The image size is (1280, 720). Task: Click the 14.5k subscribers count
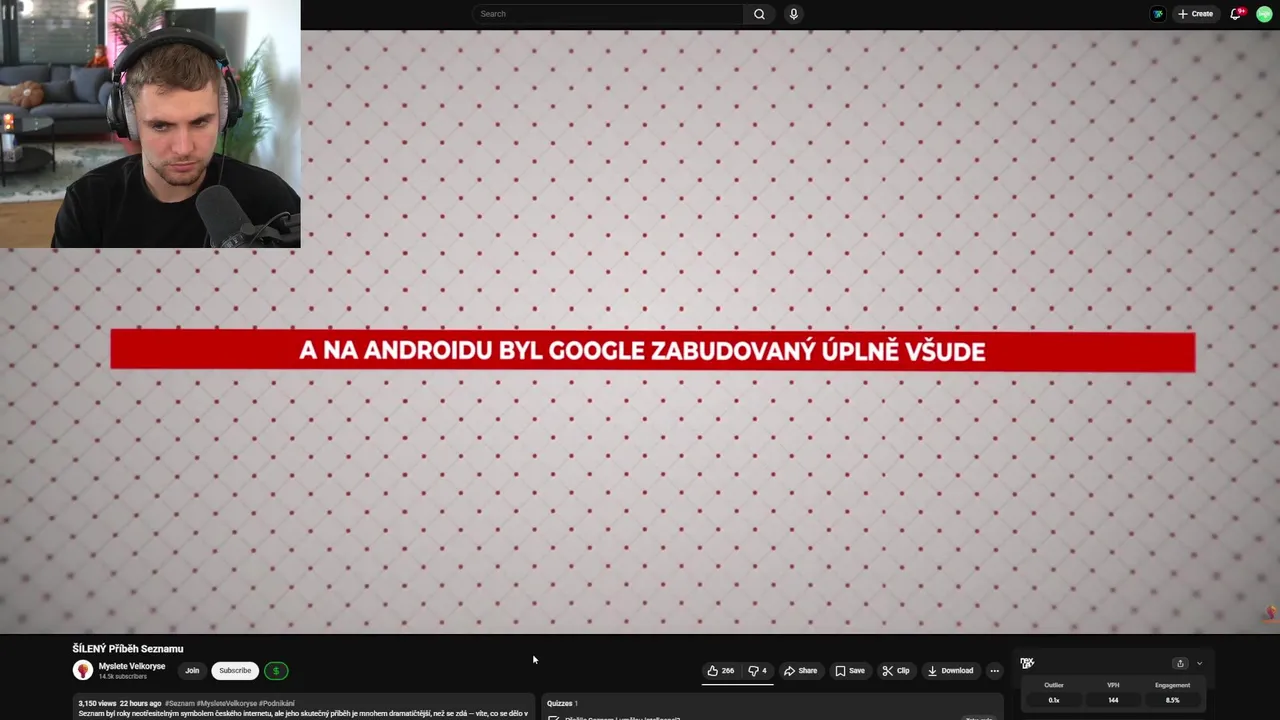pyautogui.click(x=122, y=677)
